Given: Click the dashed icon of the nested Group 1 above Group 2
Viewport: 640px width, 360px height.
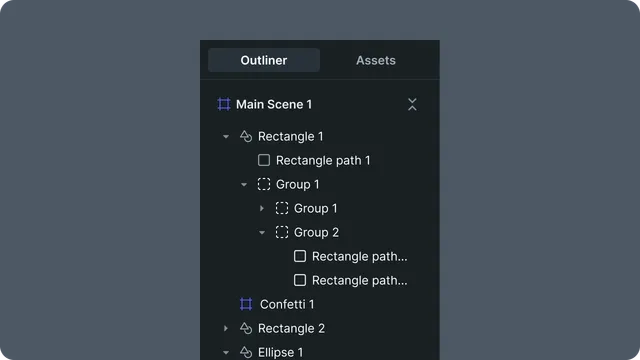Looking at the screenshot, I should point(282,208).
